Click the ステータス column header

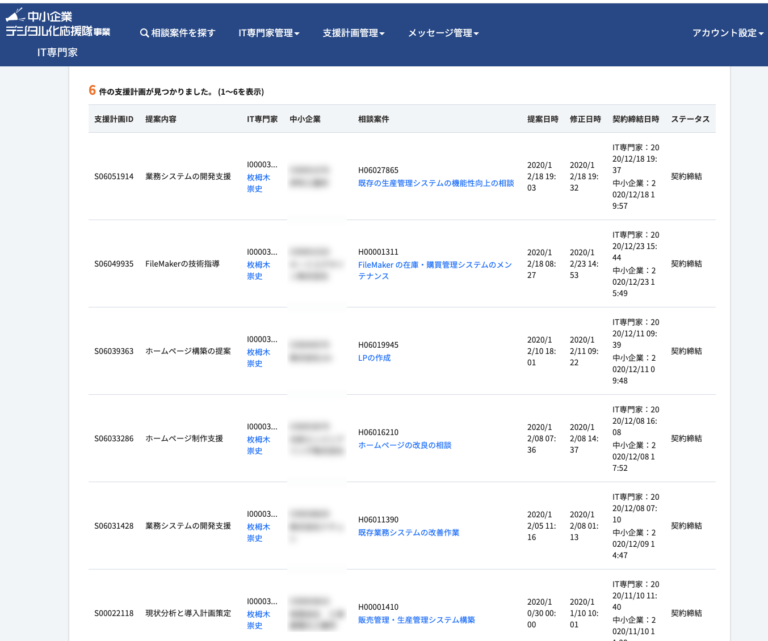[x=690, y=119]
